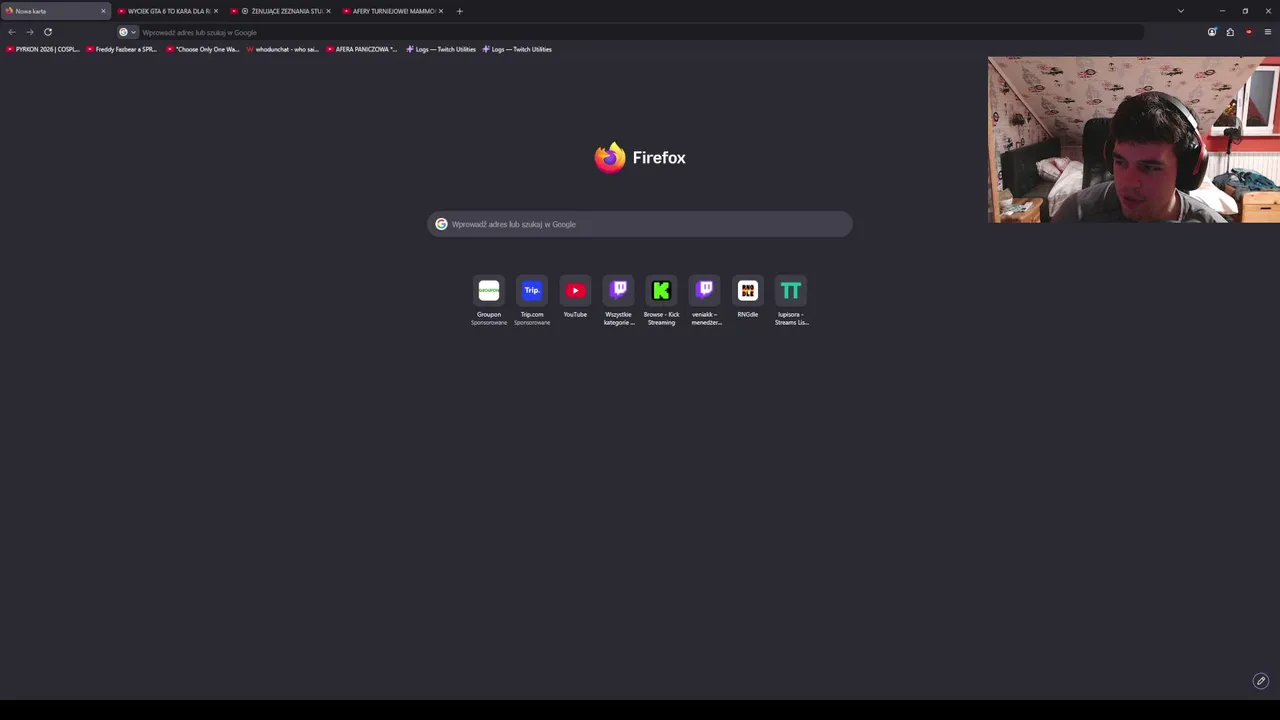Go back using the back arrow

coord(12,32)
